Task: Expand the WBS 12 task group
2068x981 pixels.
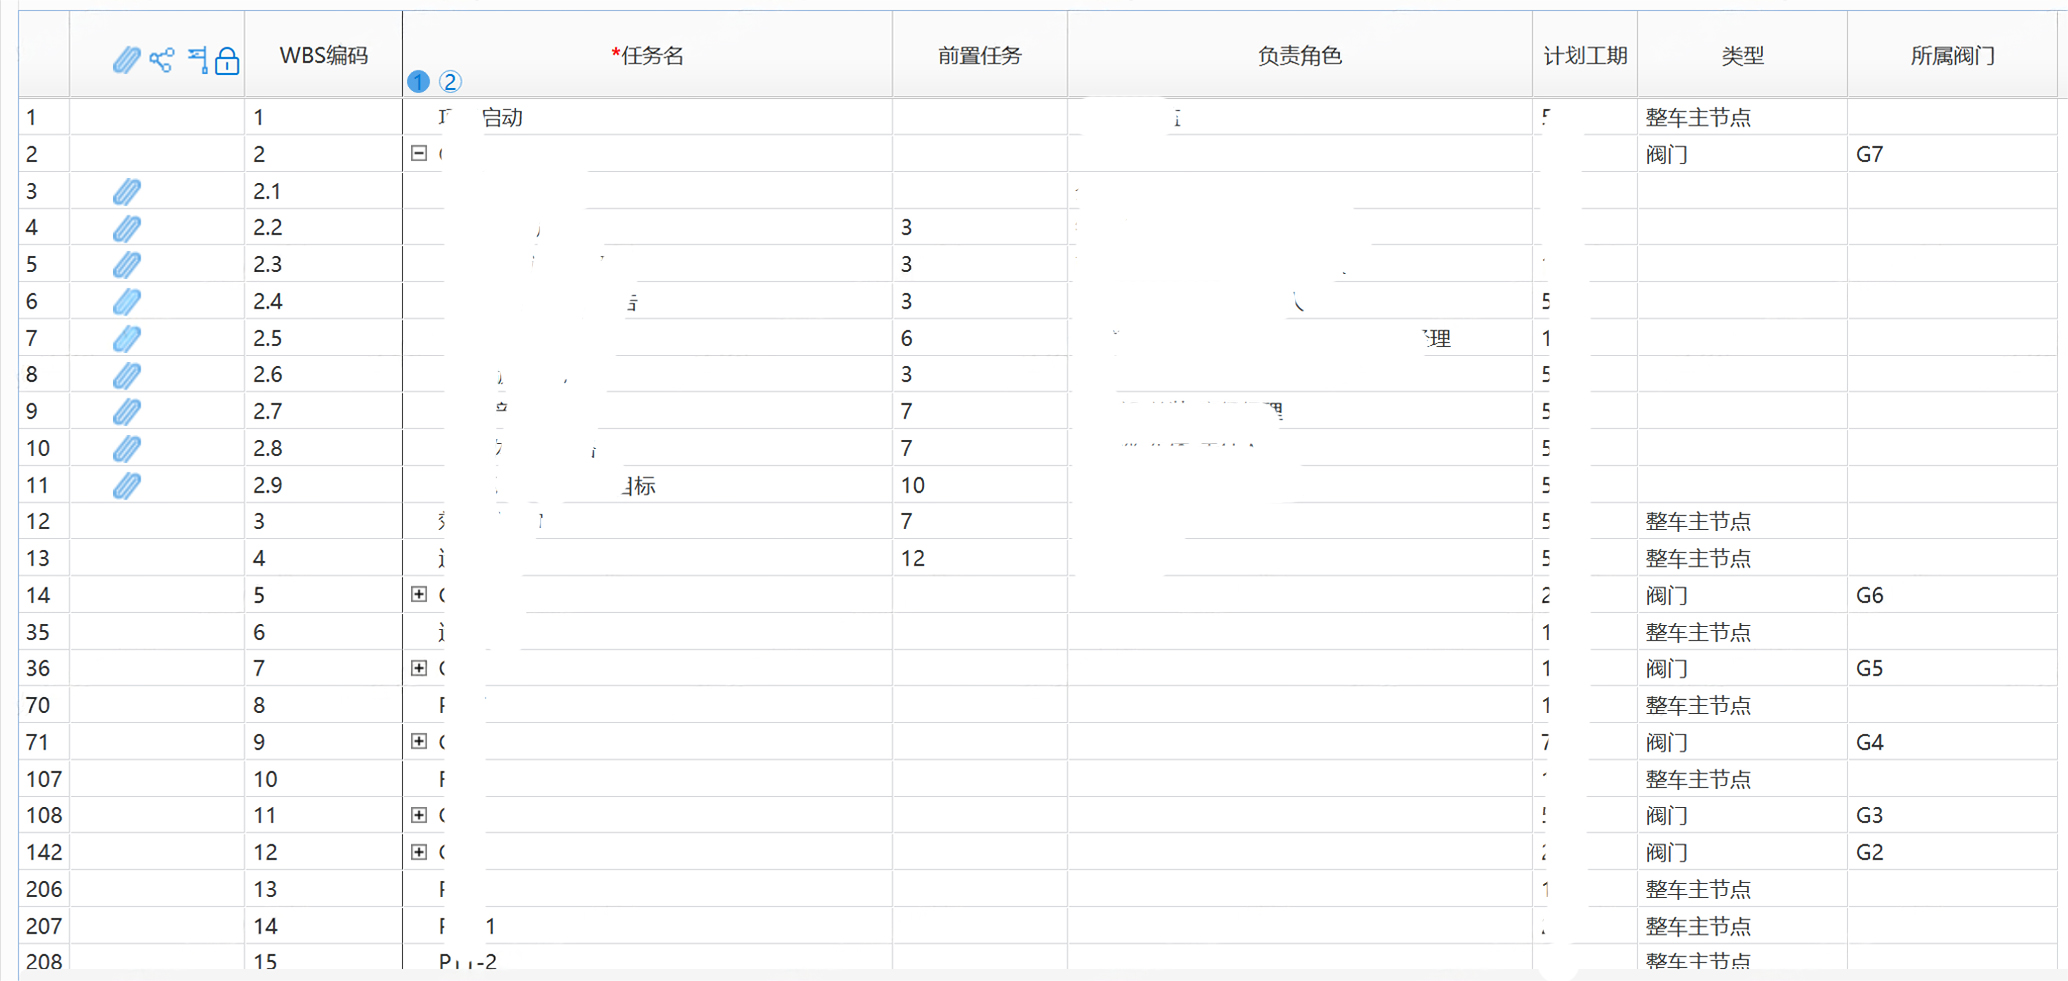Action: 419,851
